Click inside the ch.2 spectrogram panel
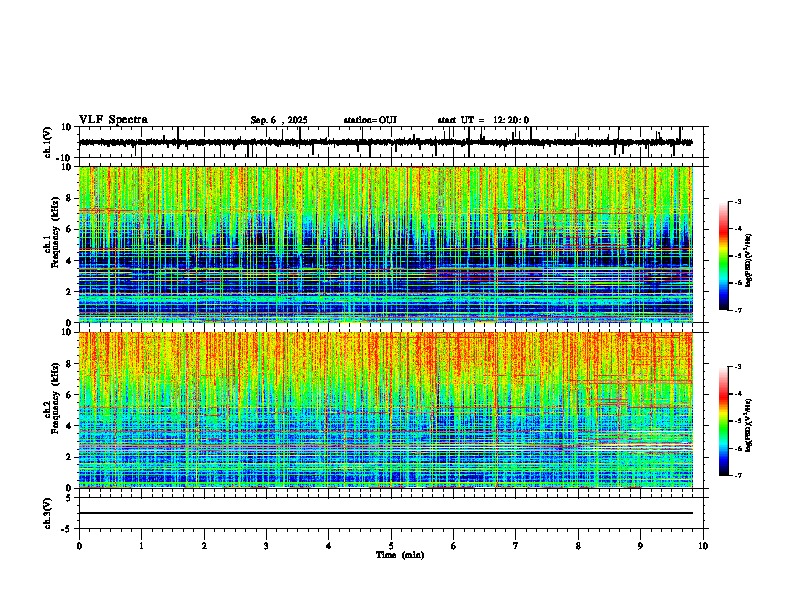The width and height of the screenshot is (792, 612). 386,410
